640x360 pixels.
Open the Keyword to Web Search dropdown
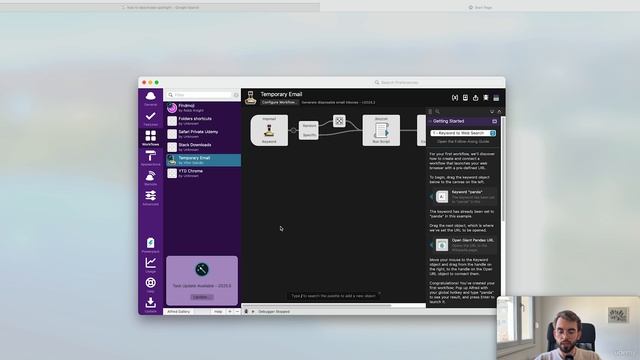[x=463, y=133]
